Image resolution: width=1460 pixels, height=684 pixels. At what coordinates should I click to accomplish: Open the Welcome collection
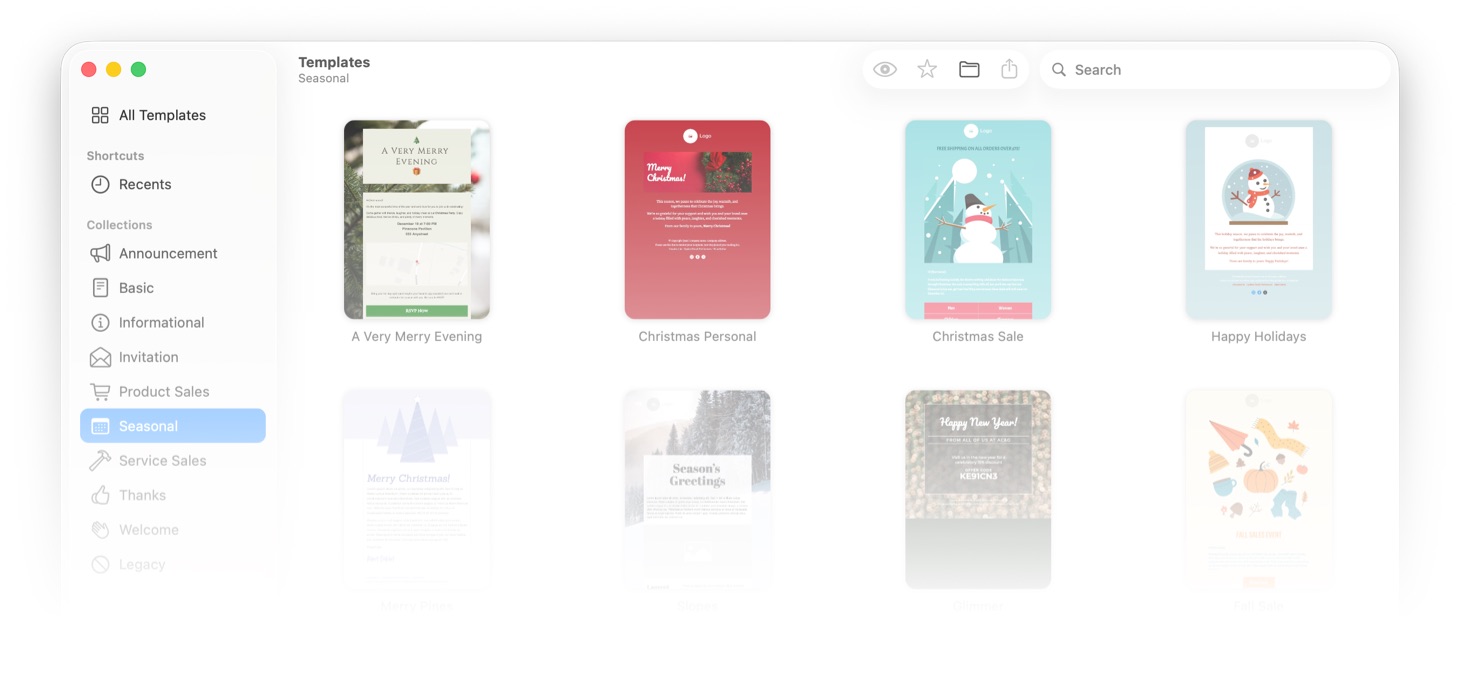coord(148,530)
